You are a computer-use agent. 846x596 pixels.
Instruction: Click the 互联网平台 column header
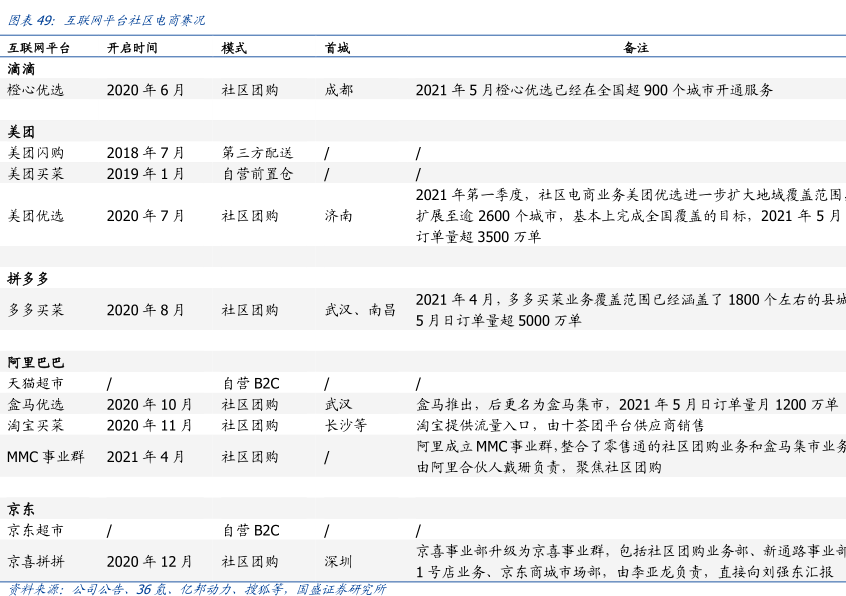tap(38, 48)
